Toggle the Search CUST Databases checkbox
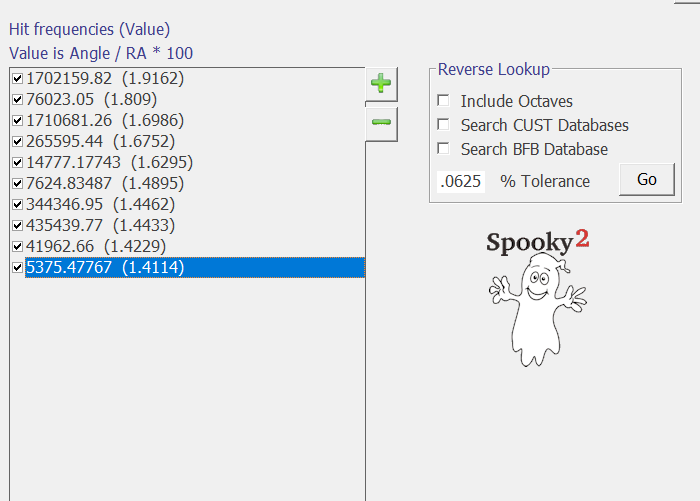 443,125
